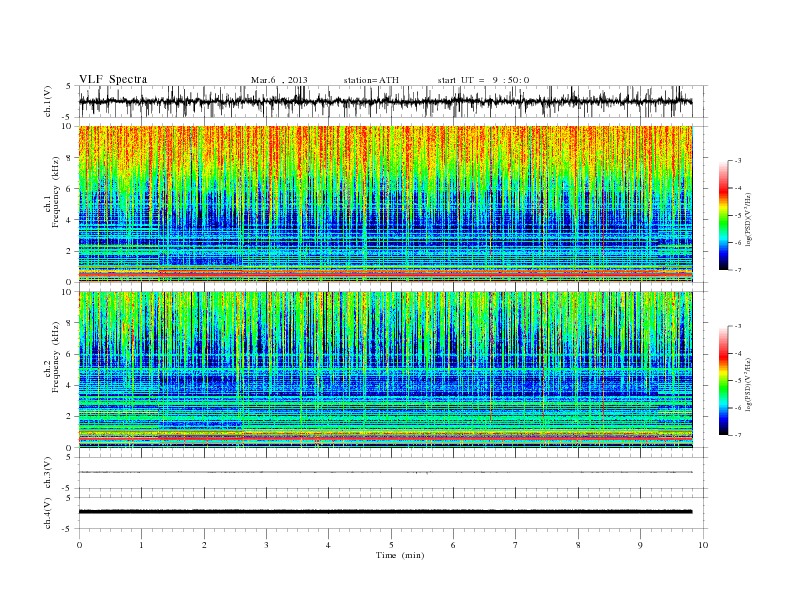Click the ch.1 spectrogram panel

385,204
